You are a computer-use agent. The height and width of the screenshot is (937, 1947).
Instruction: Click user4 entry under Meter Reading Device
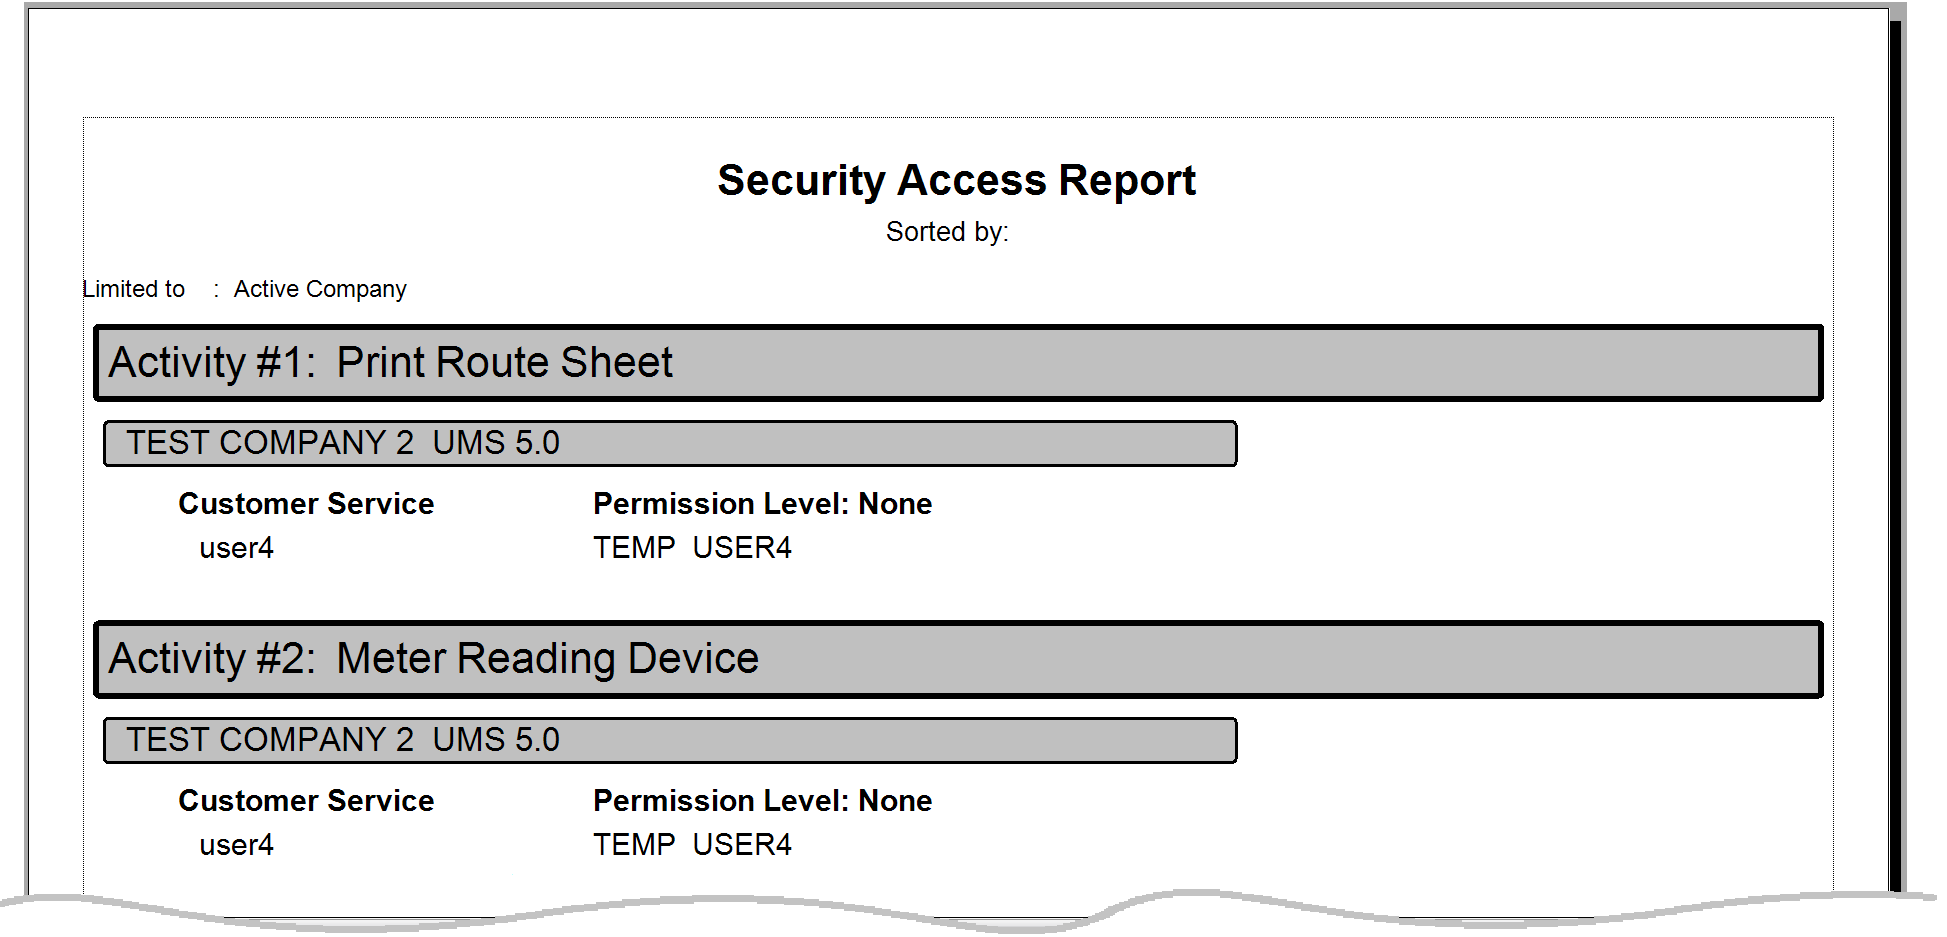click(236, 846)
